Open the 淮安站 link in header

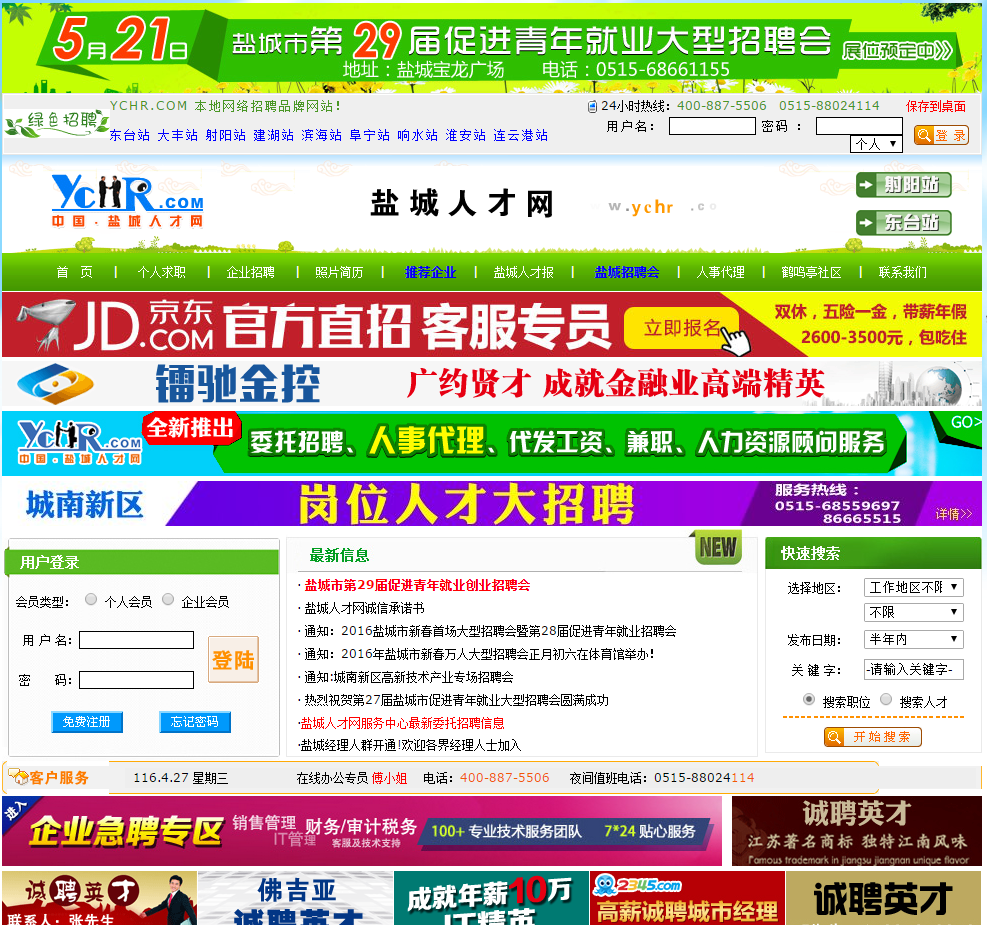[466, 135]
